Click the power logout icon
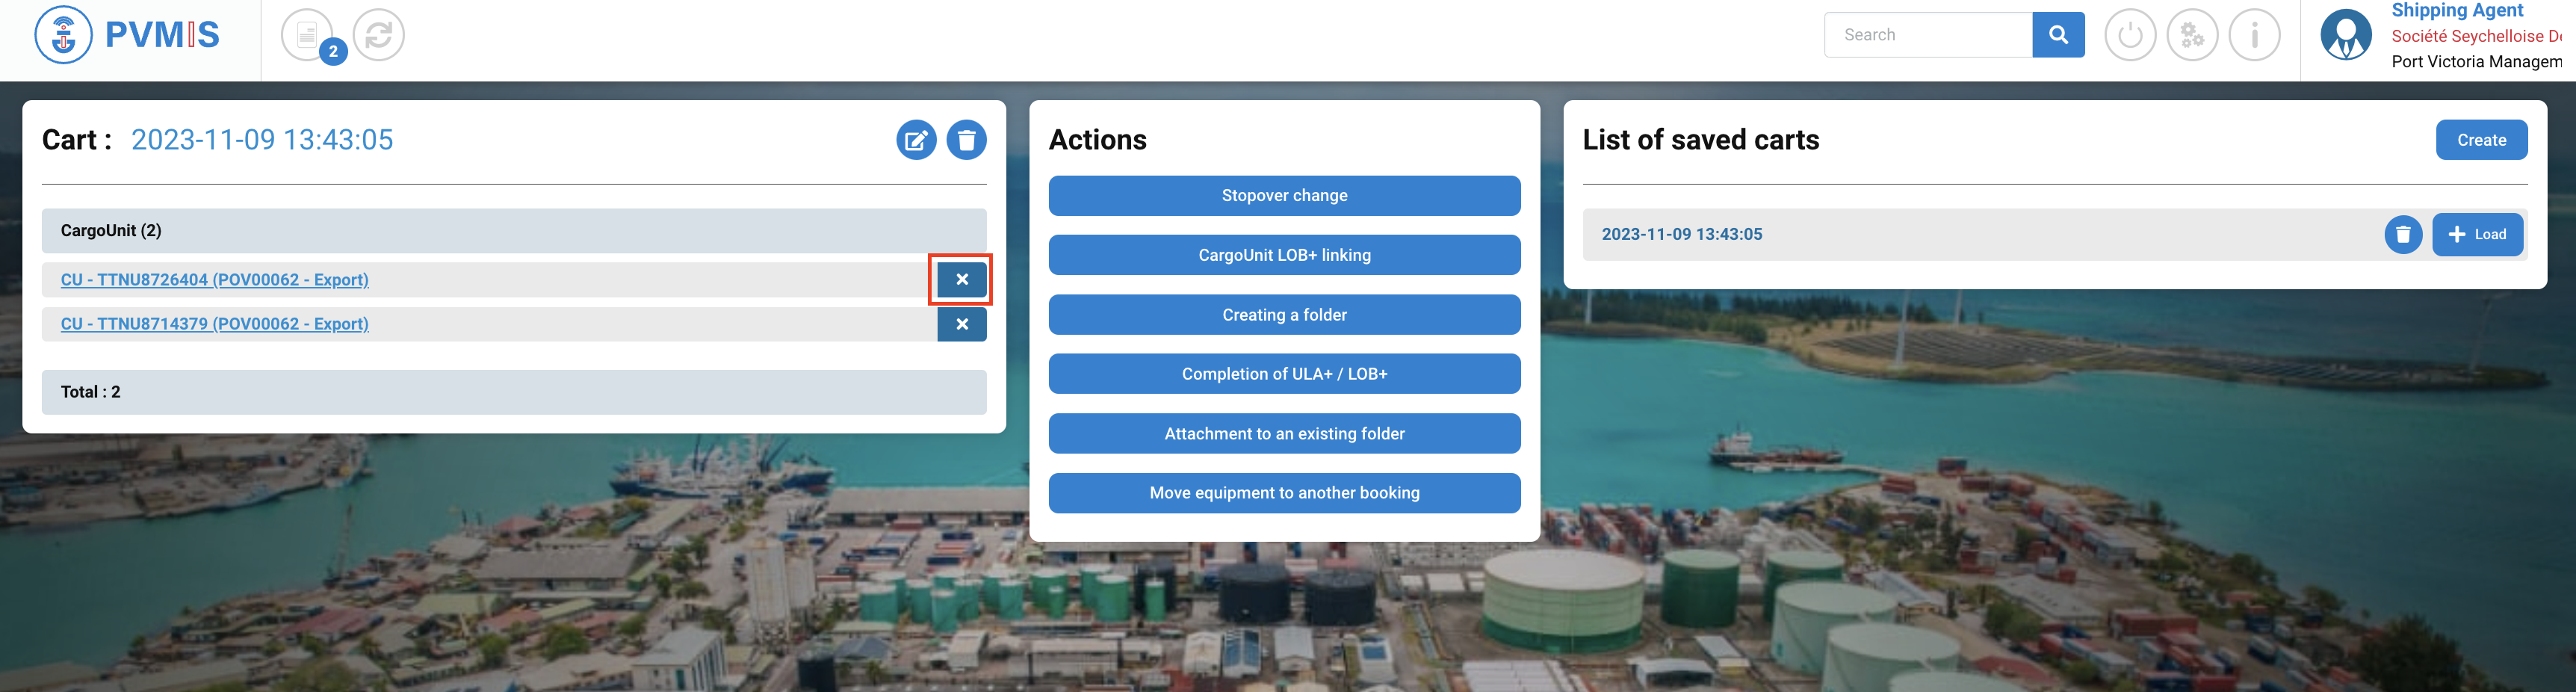 (x=2130, y=35)
